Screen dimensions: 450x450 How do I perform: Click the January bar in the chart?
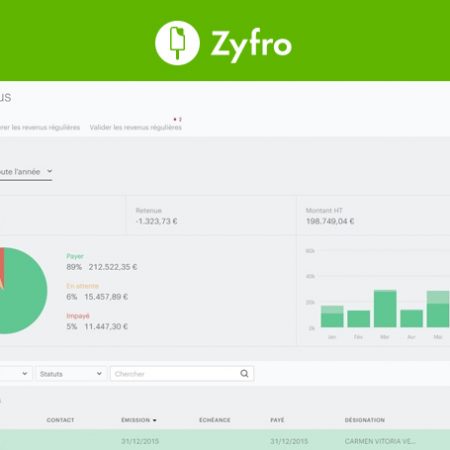click(x=332, y=316)
